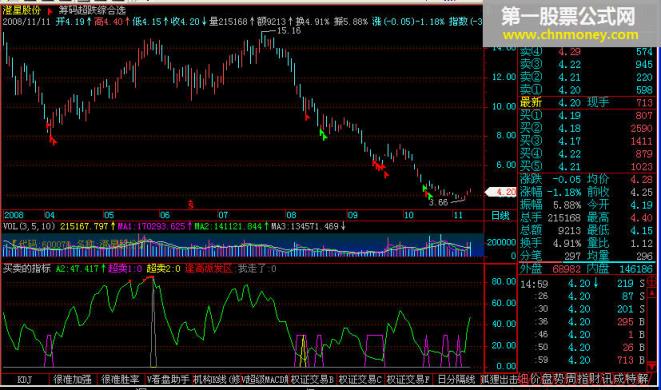This screenshot has height=390, width=661.
Task: Click the green arrow signal near the October low
Action: (x=427, y=192)
